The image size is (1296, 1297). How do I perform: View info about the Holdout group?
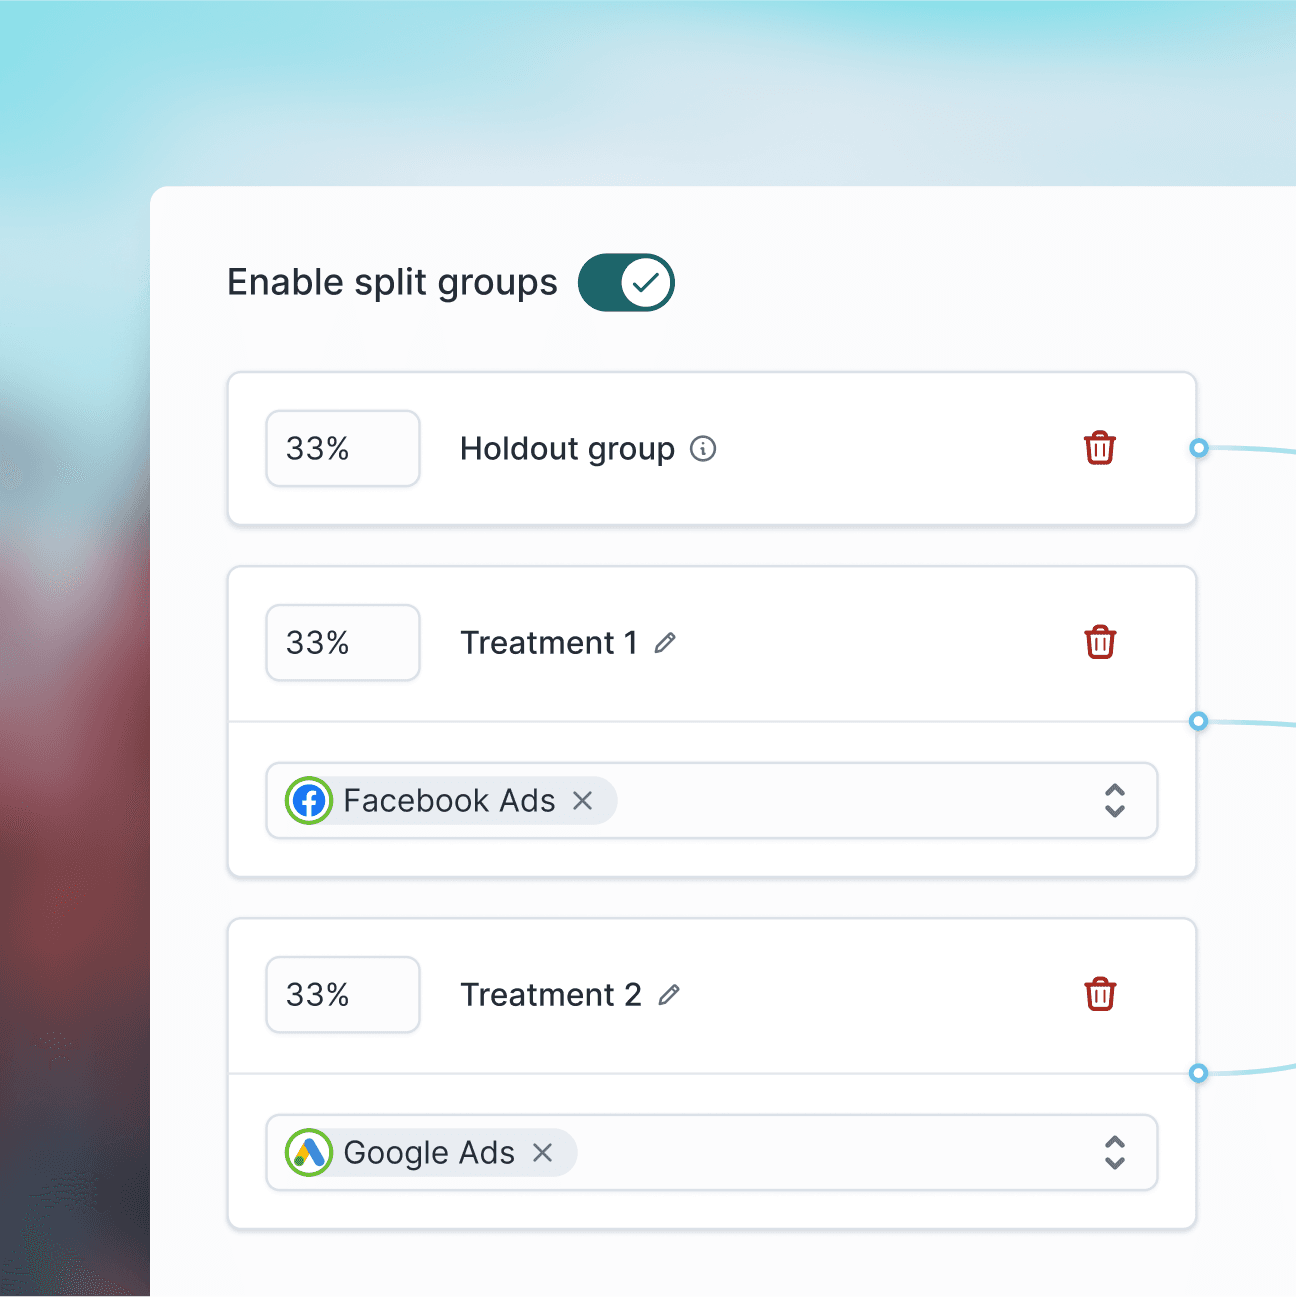click(703, 449)
